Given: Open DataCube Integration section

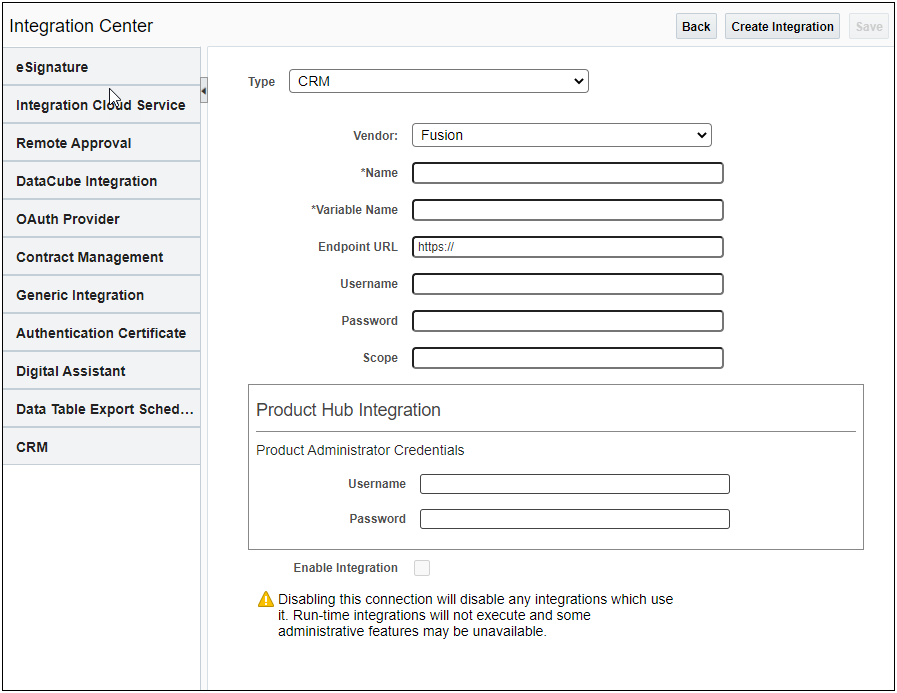Looking at the screenshot, I should click(101, 181).
